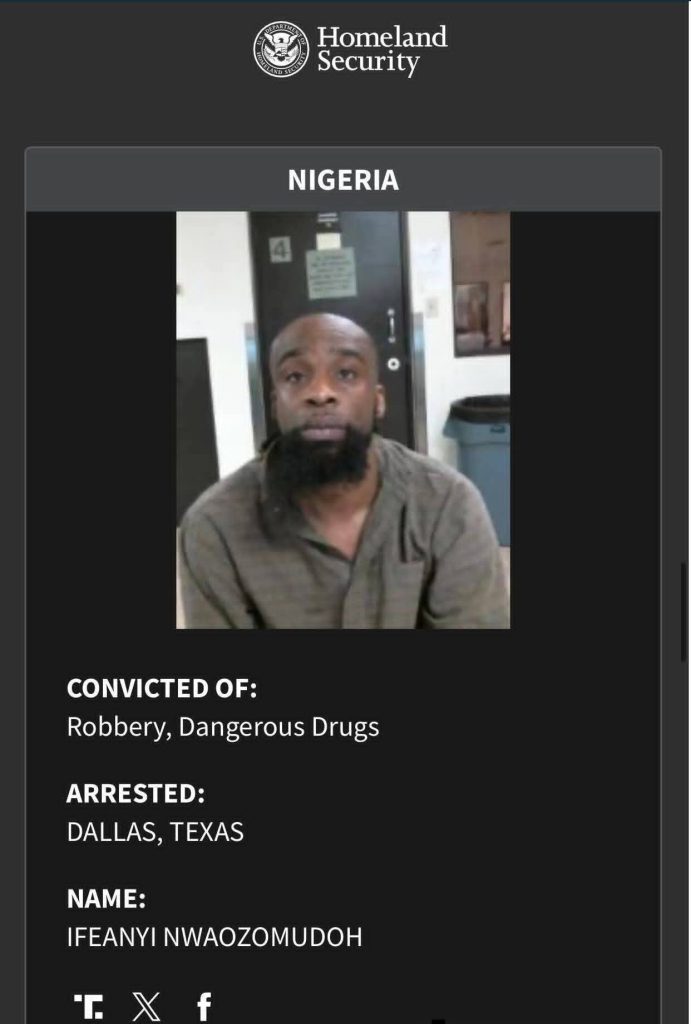Click the word Security in the header
The image size is (691, 1024).
(368, 63)
